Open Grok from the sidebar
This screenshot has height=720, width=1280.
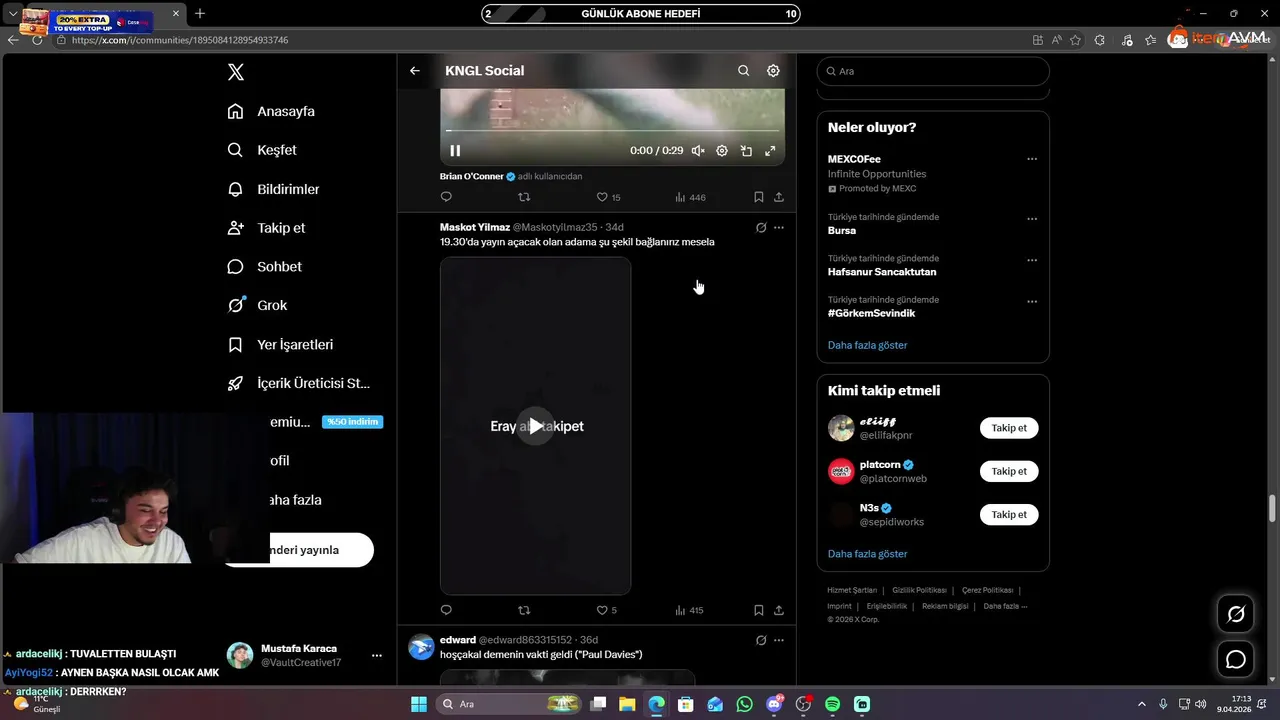pyautogui.click(x=257, y=305)
